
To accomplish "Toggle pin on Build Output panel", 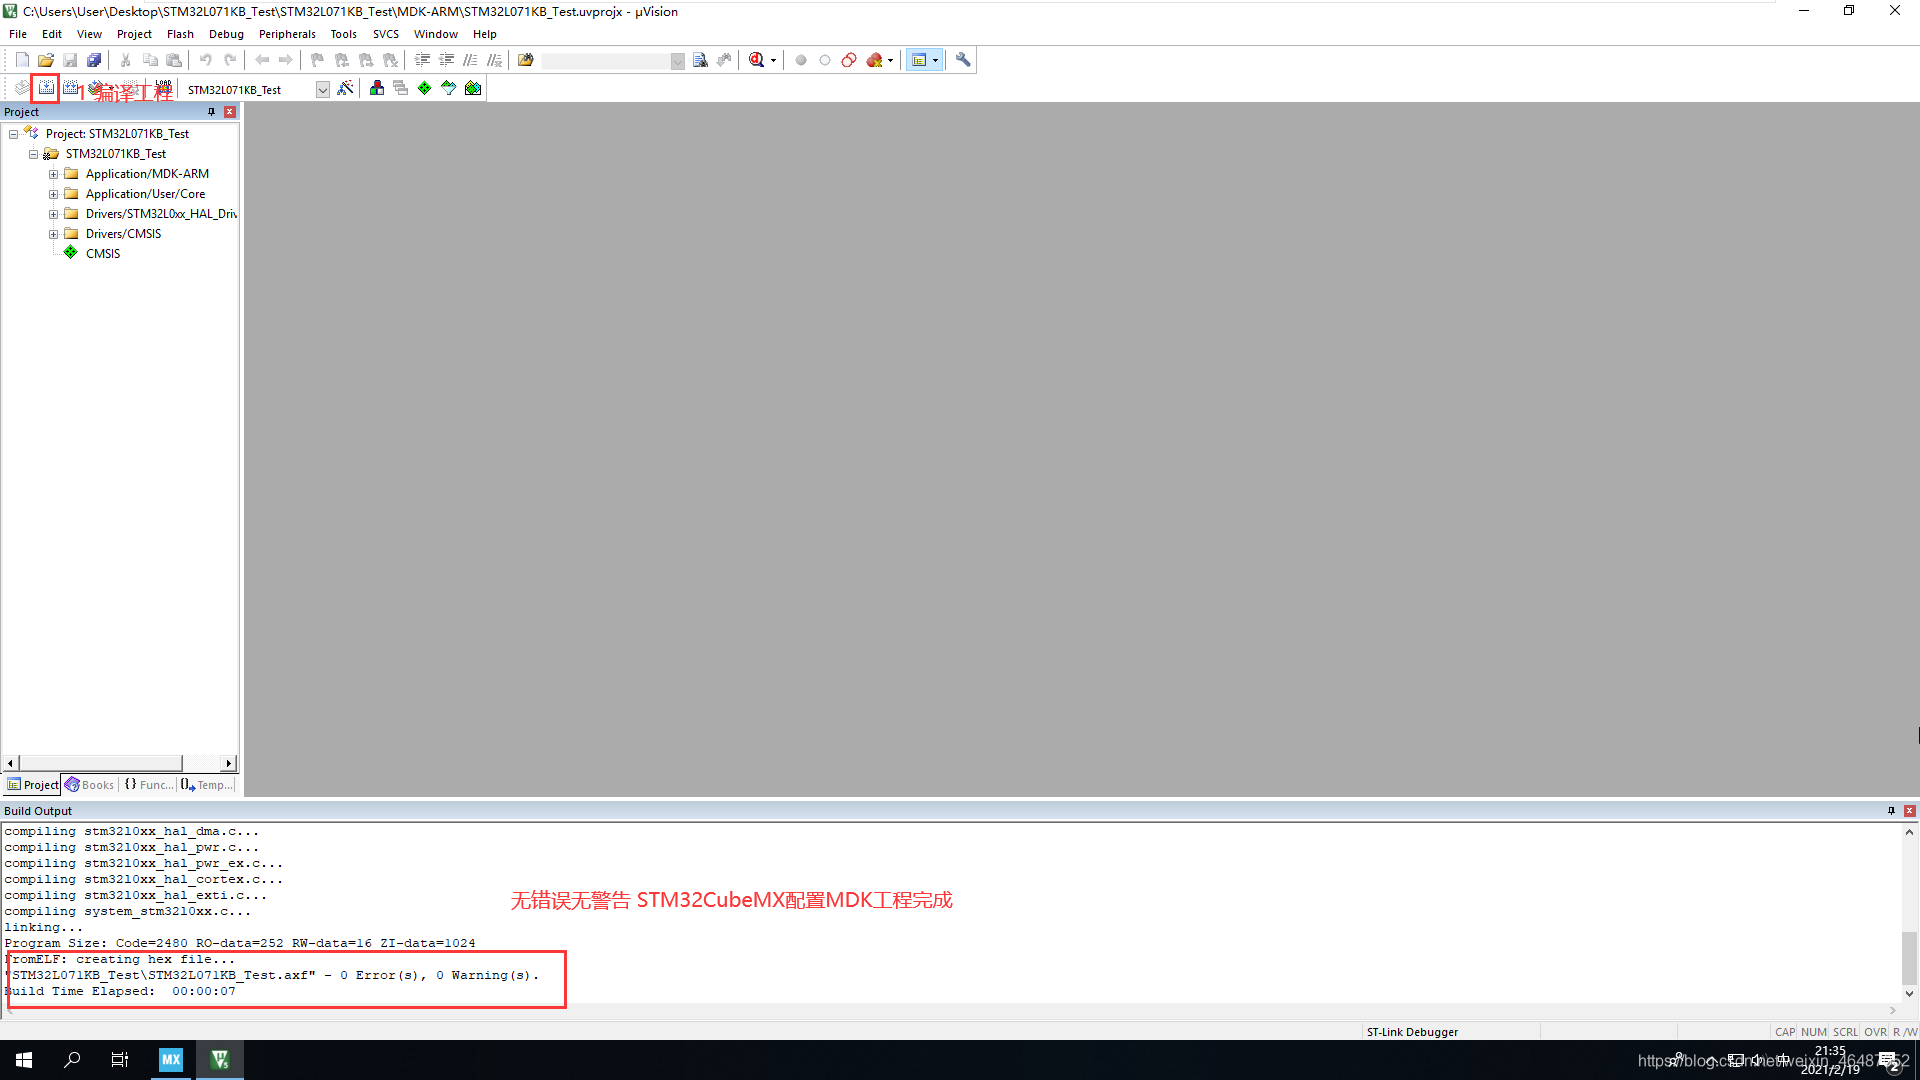I will click(x=1891, y=811).
